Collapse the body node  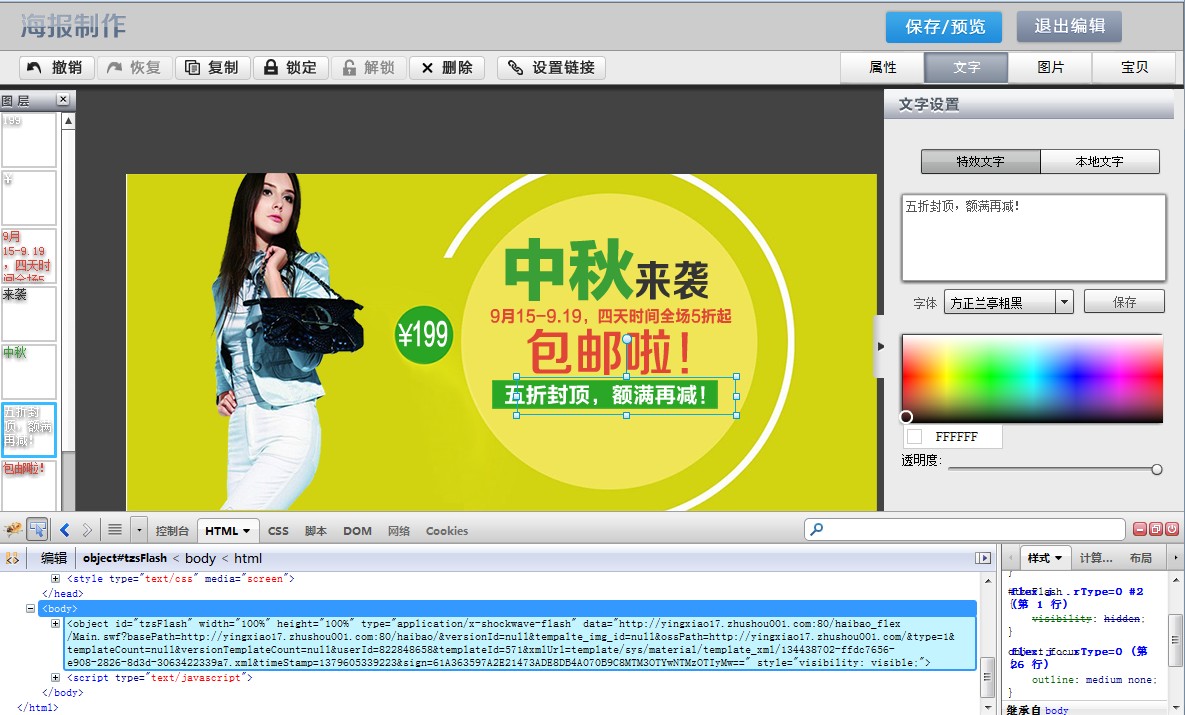(x=30, y=608)
